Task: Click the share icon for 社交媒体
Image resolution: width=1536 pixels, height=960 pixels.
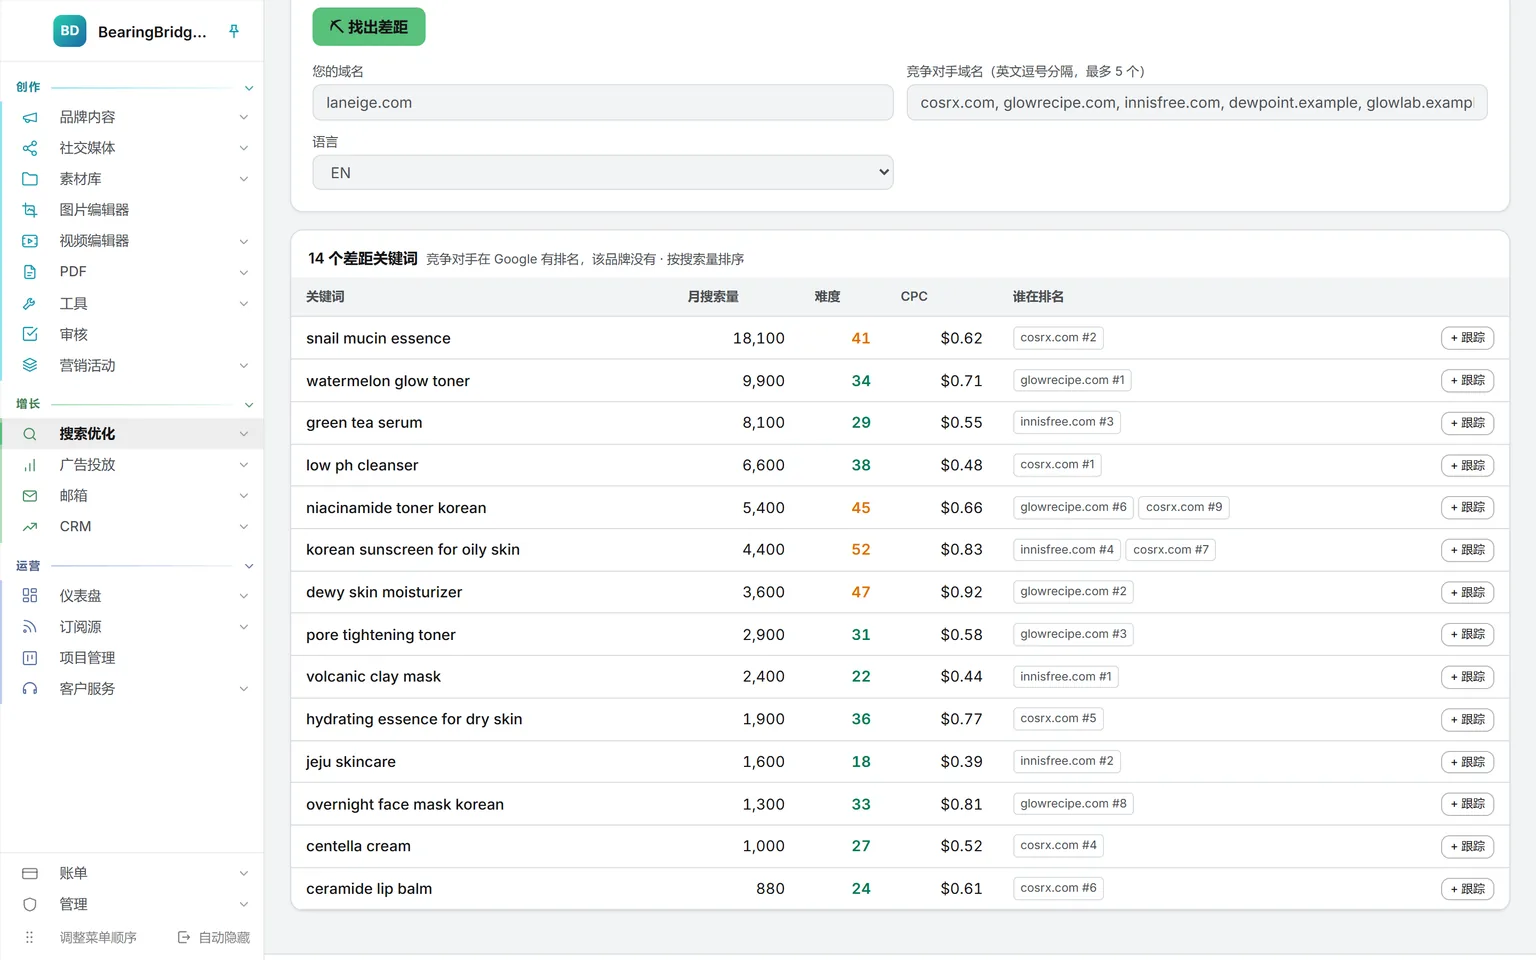Action: click(x=30, y=148)
